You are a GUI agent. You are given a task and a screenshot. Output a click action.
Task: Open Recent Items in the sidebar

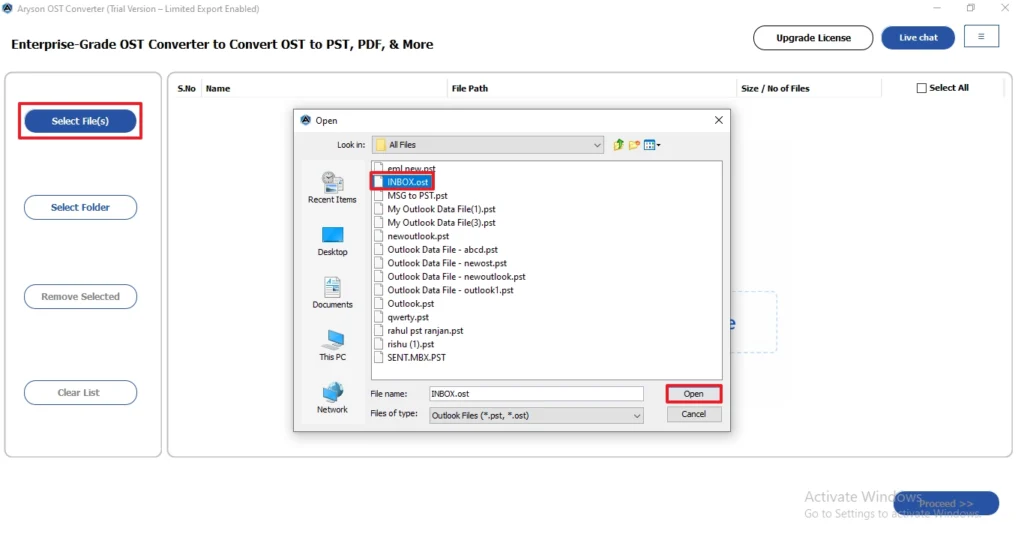tap(332, 188)
